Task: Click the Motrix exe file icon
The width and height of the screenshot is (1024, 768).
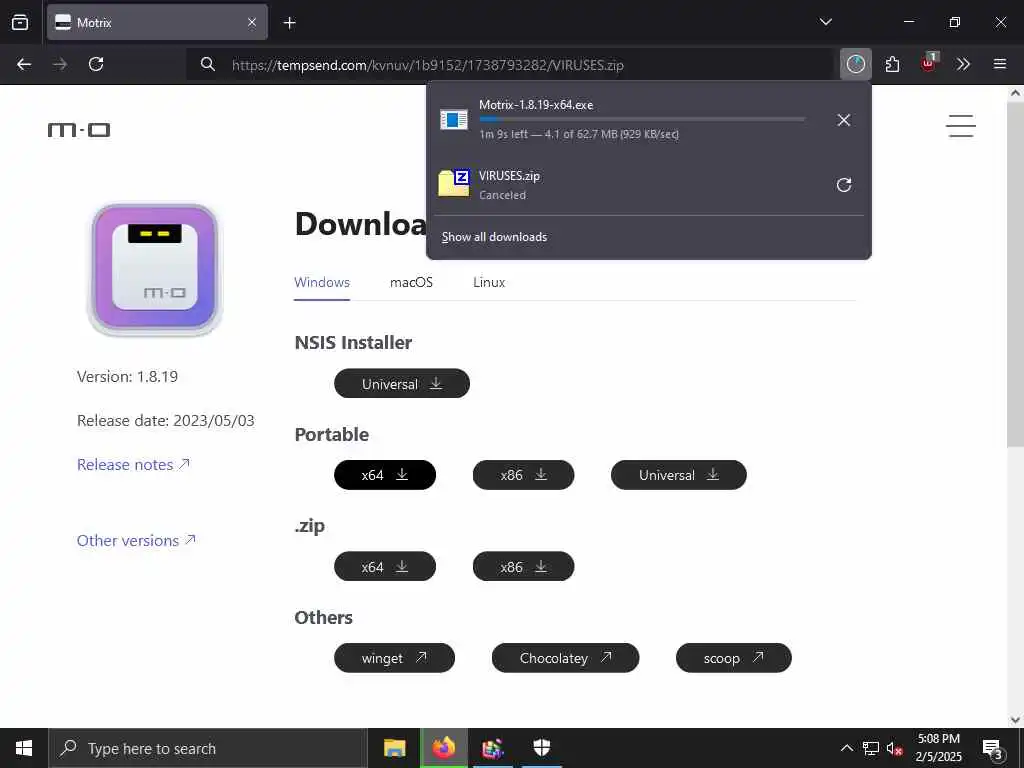Action: click(453, 120)
